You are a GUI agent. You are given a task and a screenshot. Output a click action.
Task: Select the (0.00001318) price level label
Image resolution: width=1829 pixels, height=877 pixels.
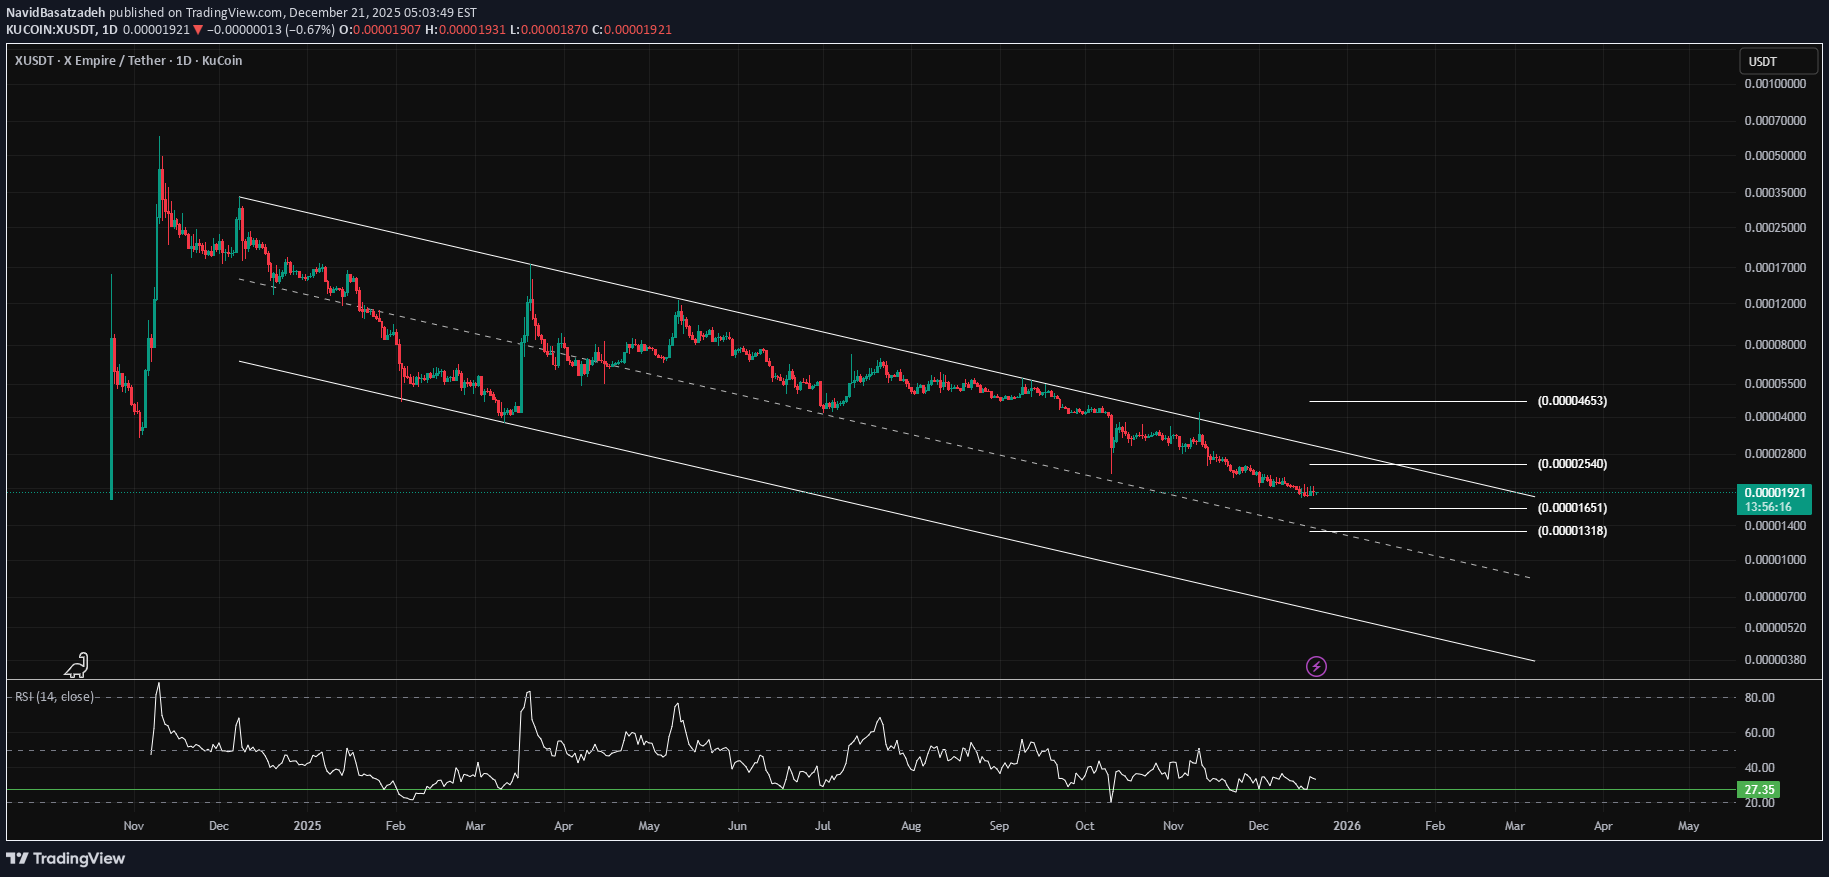point(1572,531)
